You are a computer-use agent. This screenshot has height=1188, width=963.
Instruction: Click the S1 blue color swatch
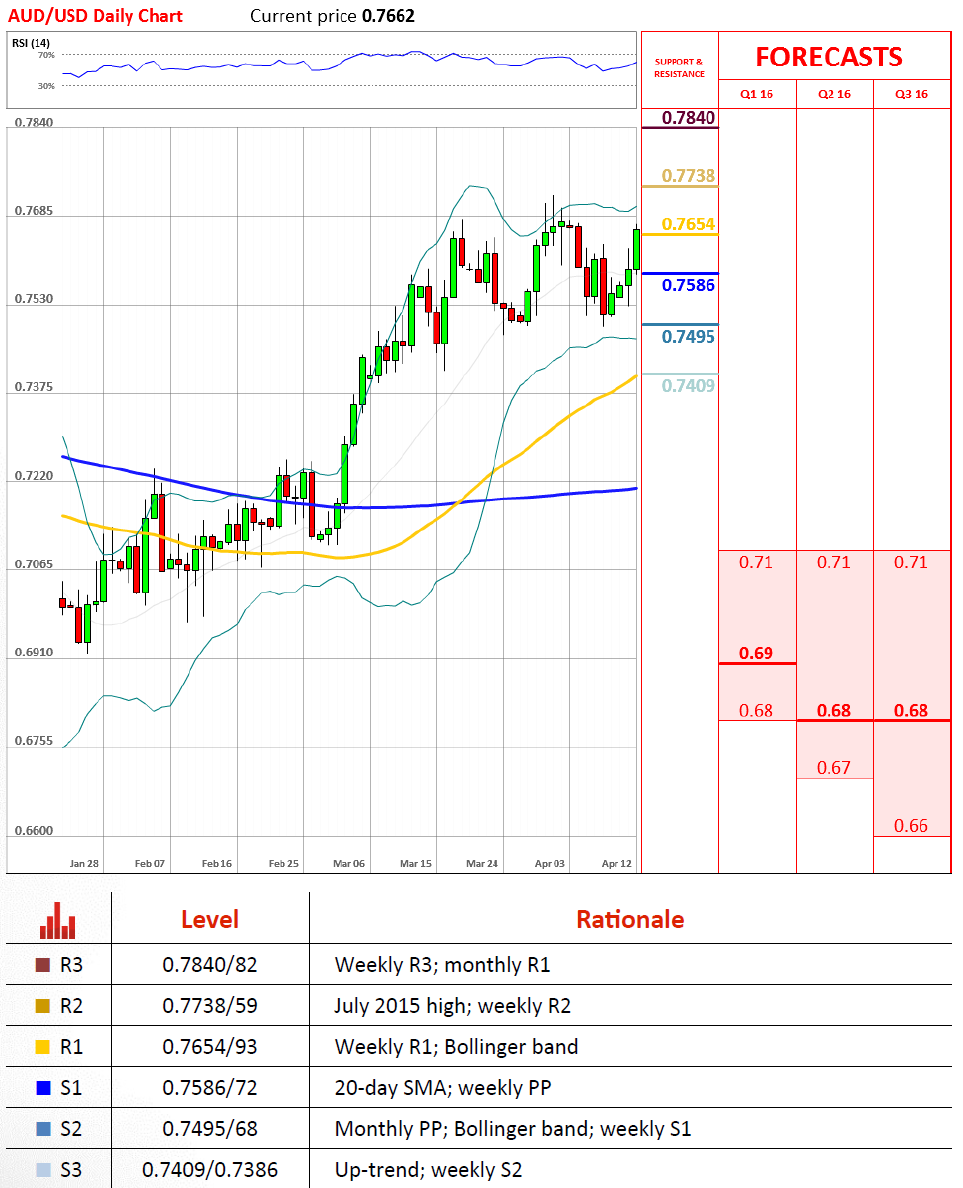pyautogui.click(x=43, y=1087)
